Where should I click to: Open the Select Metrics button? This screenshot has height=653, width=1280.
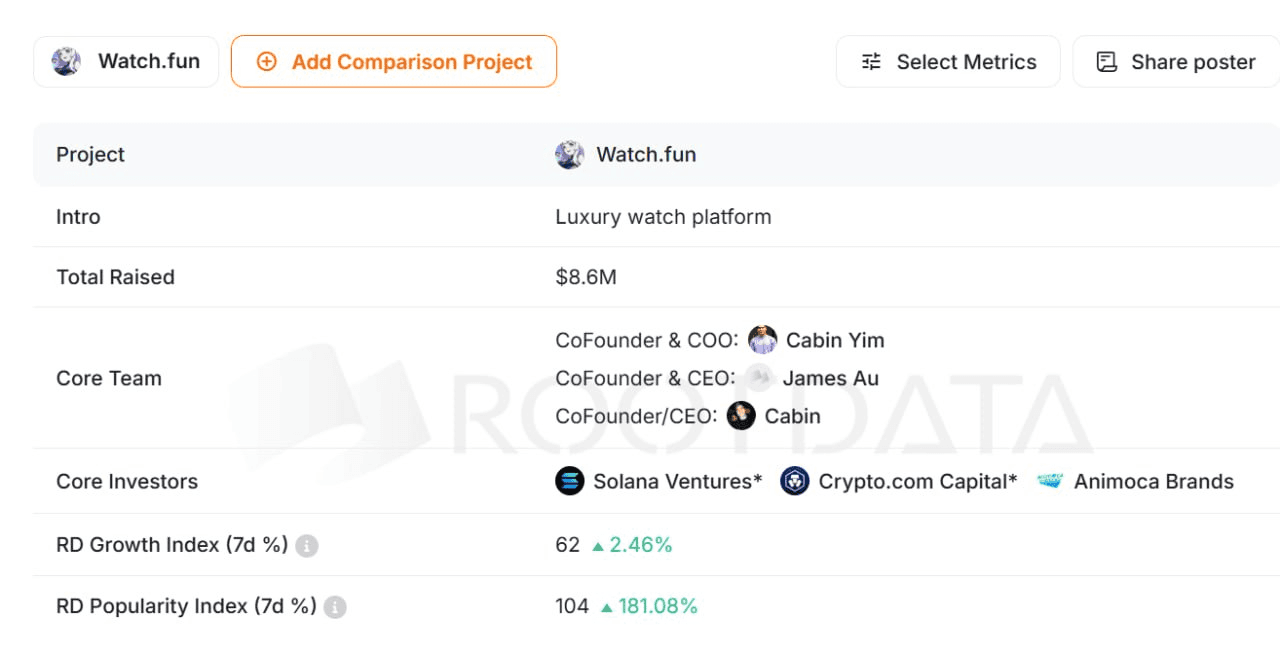947,62
